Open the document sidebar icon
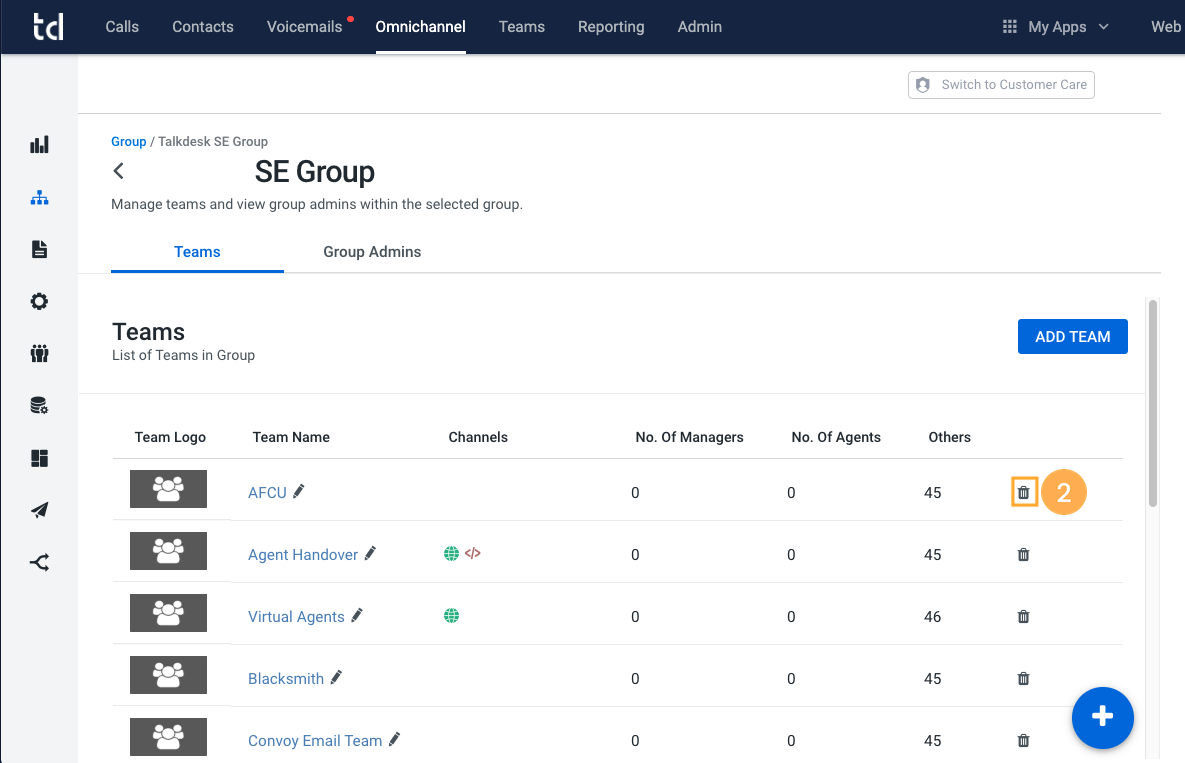This screenshot has height=763, width=1185. (39, 249)
